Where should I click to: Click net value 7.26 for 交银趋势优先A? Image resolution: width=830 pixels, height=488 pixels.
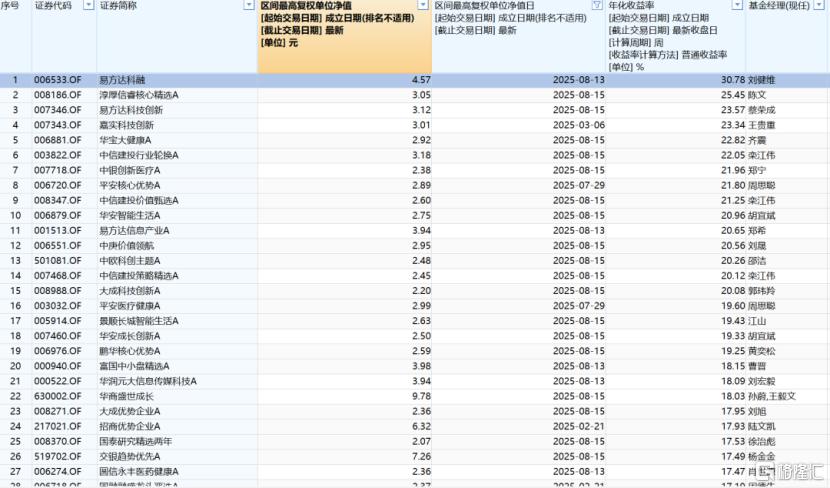pyautogui.click(x=421, y=457)
